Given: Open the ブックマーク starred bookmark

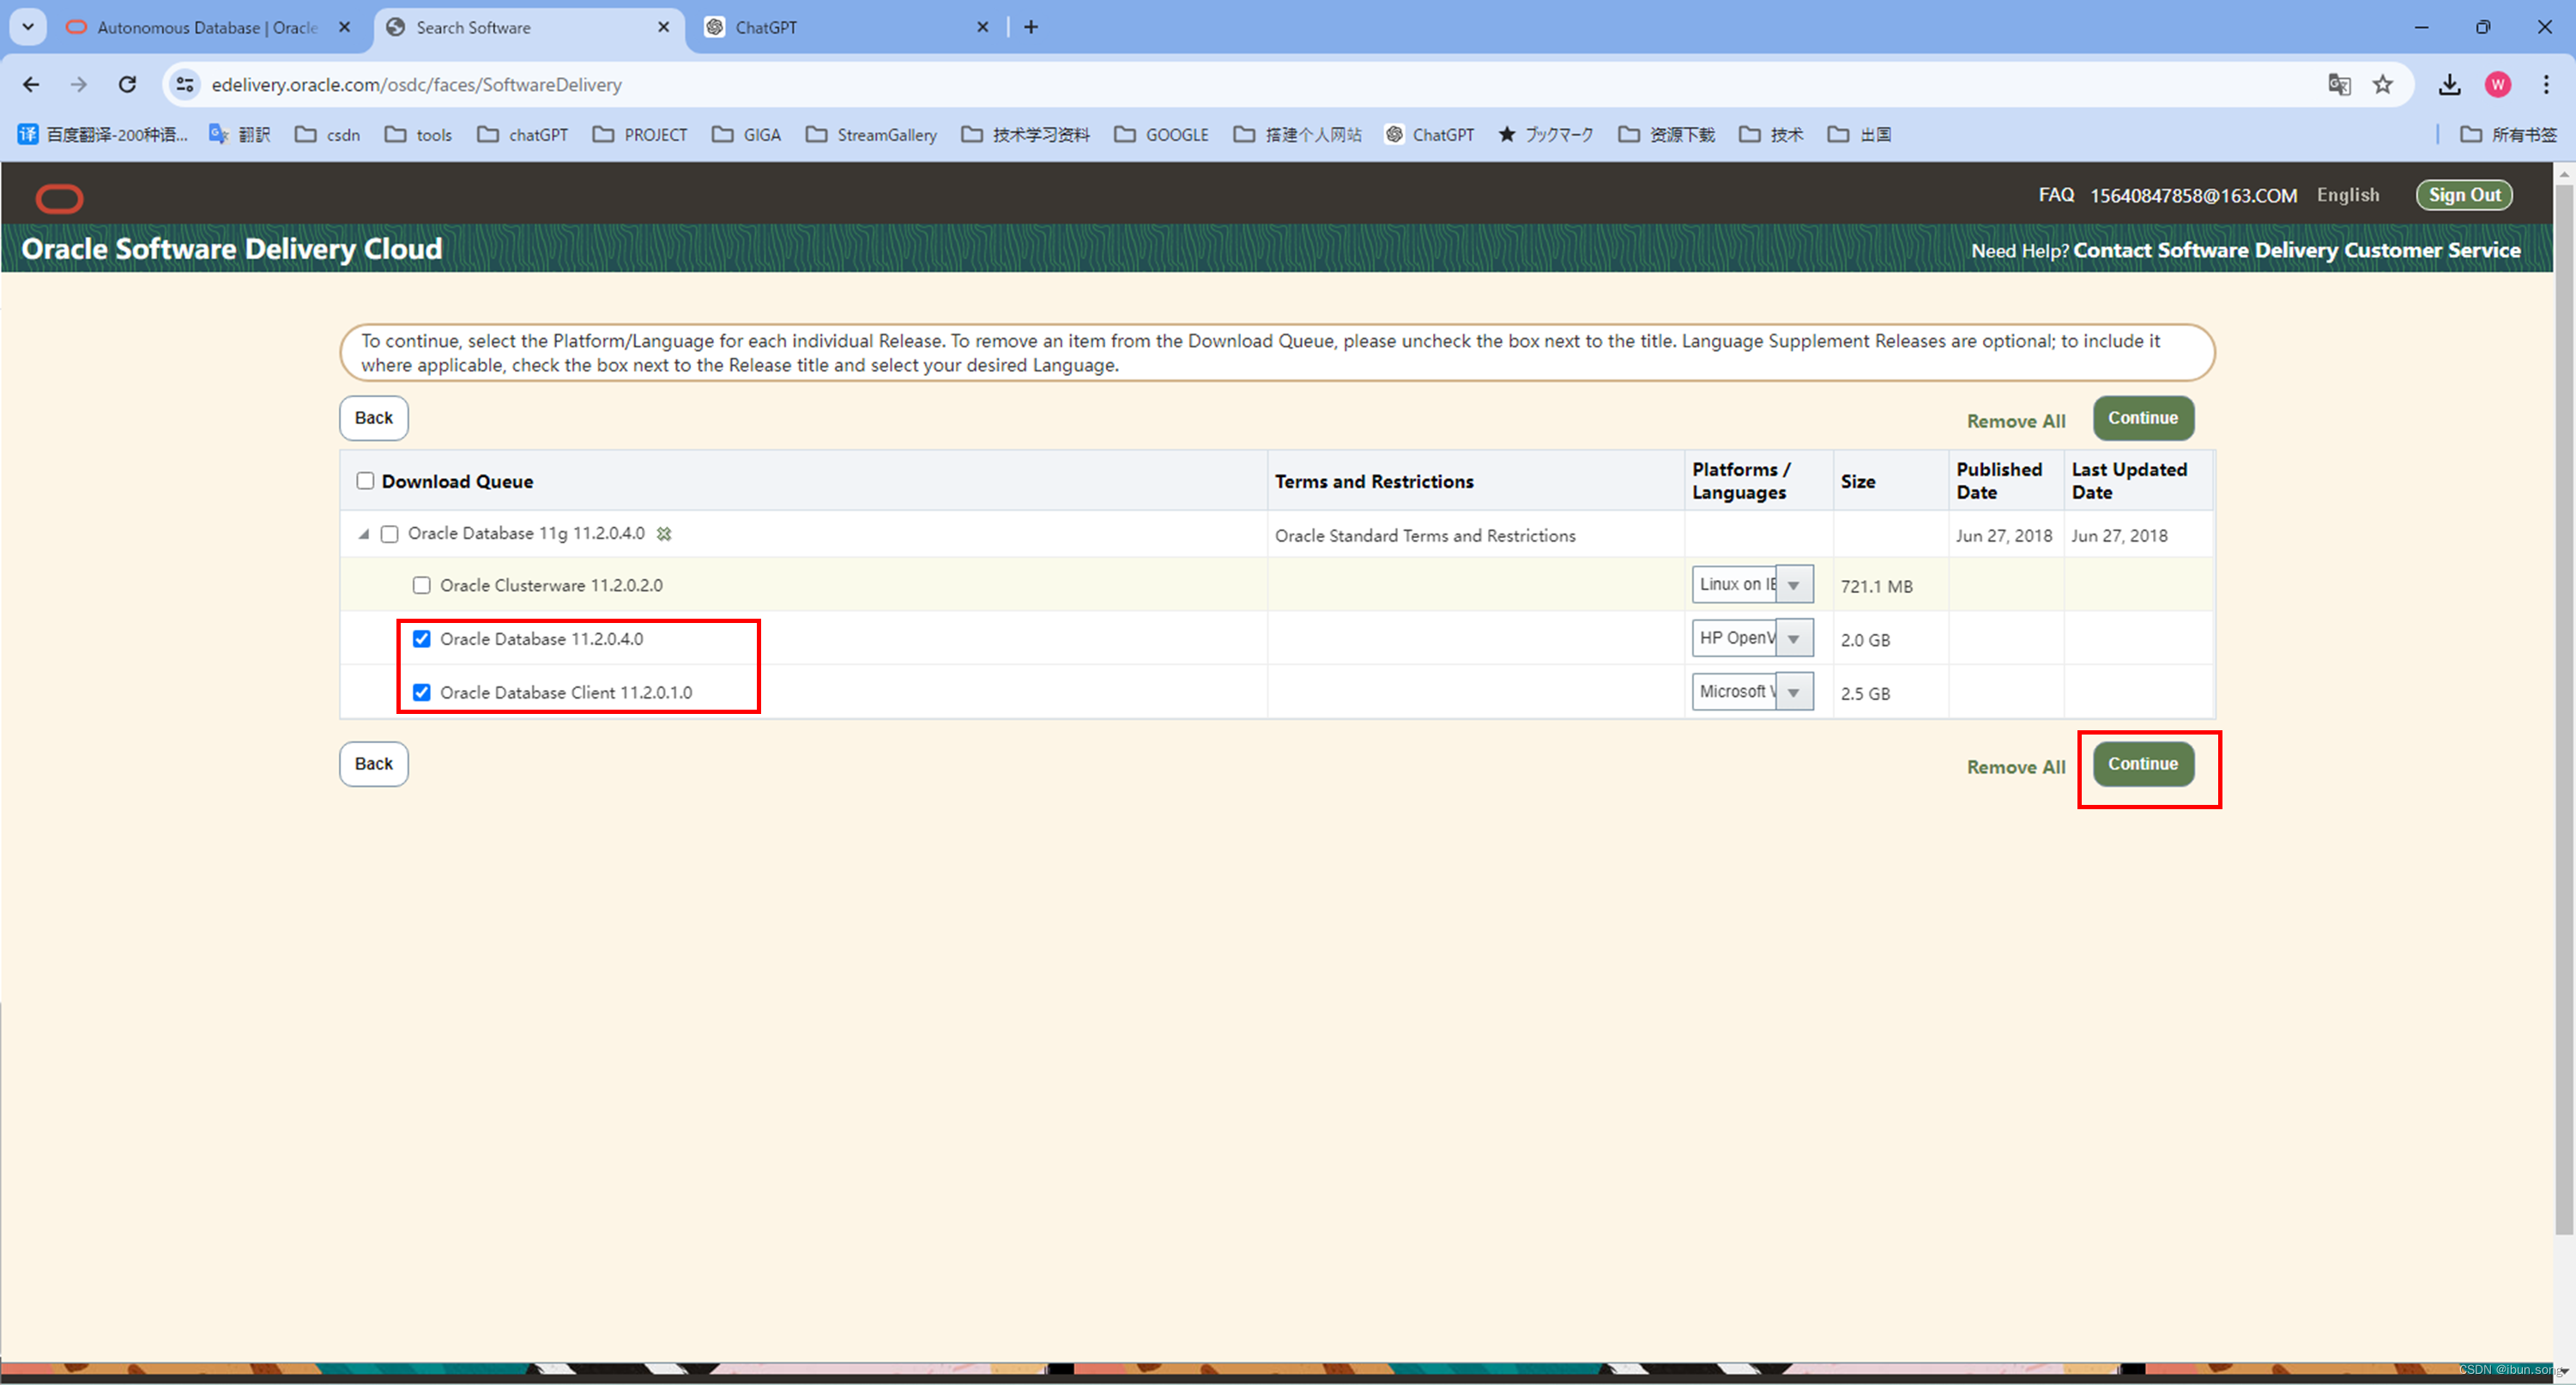Looking at the screenshot, I should pyautogui.click(x=1546, y=134).
